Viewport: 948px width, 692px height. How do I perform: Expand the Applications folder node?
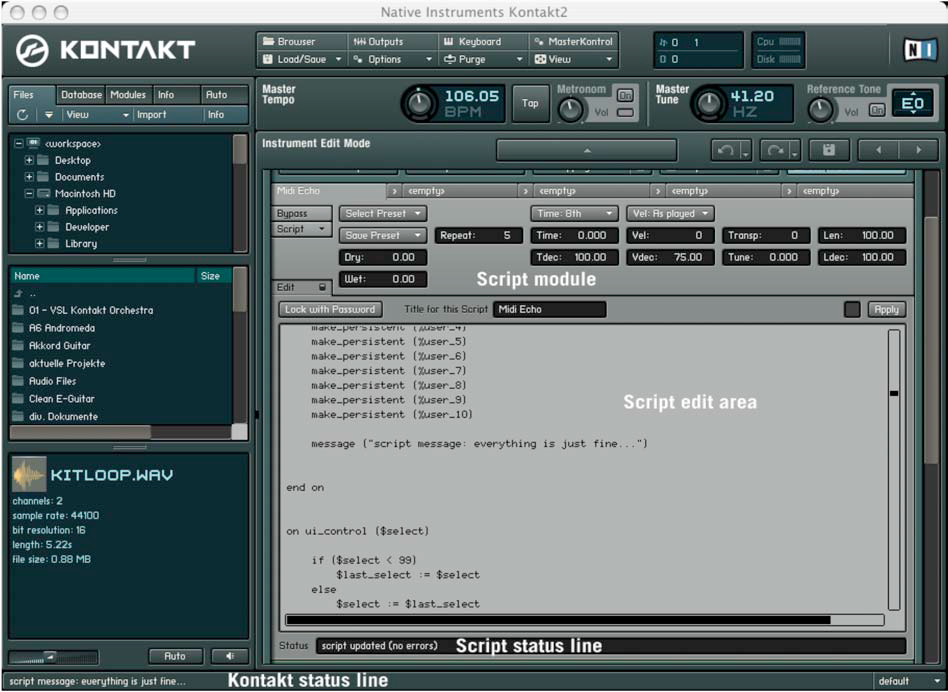click(39, 210)
